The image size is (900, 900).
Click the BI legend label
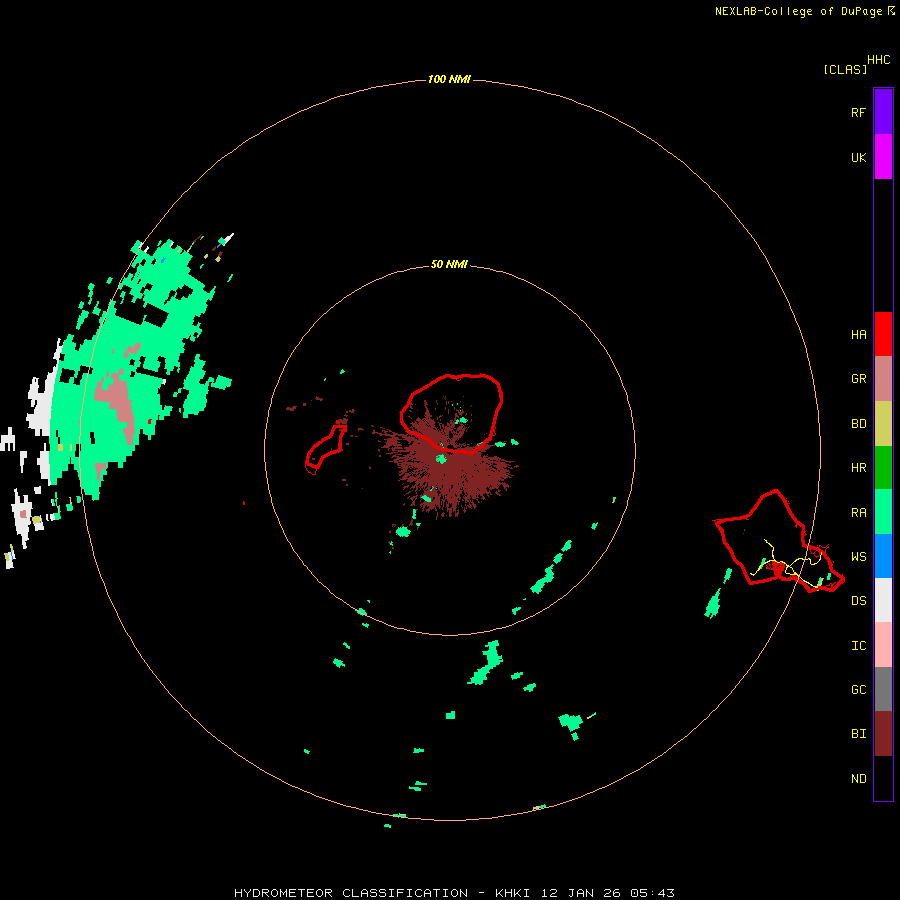pos(859,734)
